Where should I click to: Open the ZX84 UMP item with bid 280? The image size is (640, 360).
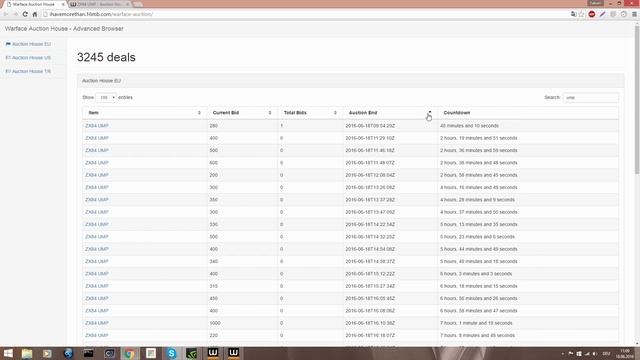click(x=97, y=126)
